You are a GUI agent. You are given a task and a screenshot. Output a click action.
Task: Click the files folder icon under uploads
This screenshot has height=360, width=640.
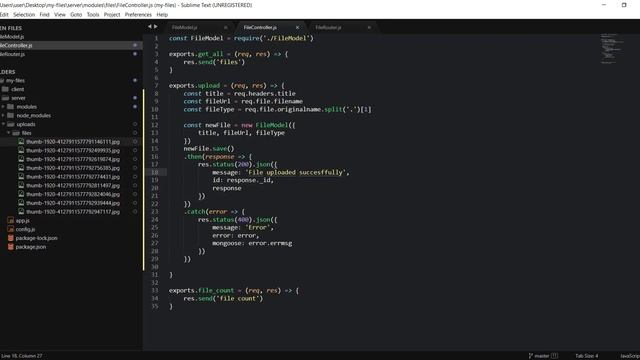click(16, 133)
